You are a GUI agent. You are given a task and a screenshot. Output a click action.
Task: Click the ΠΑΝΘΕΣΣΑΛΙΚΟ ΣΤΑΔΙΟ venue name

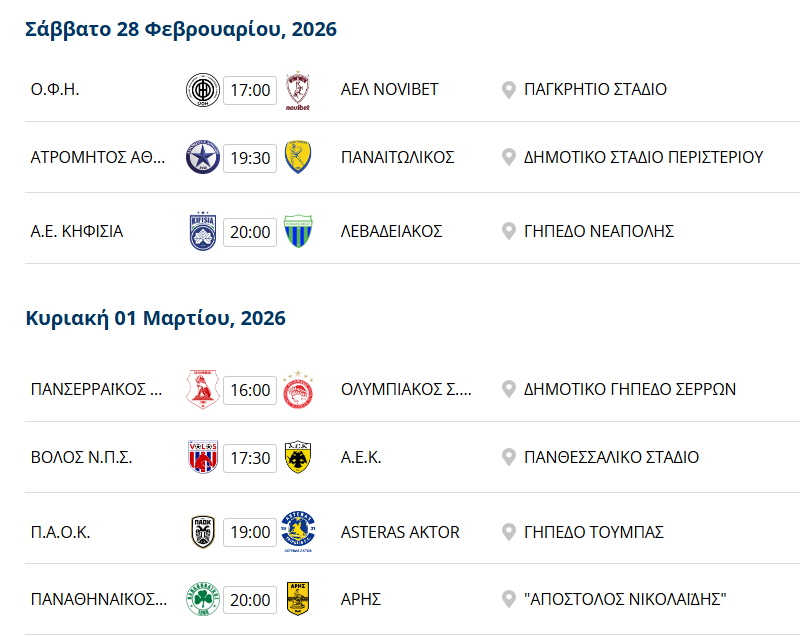[611, 458]
